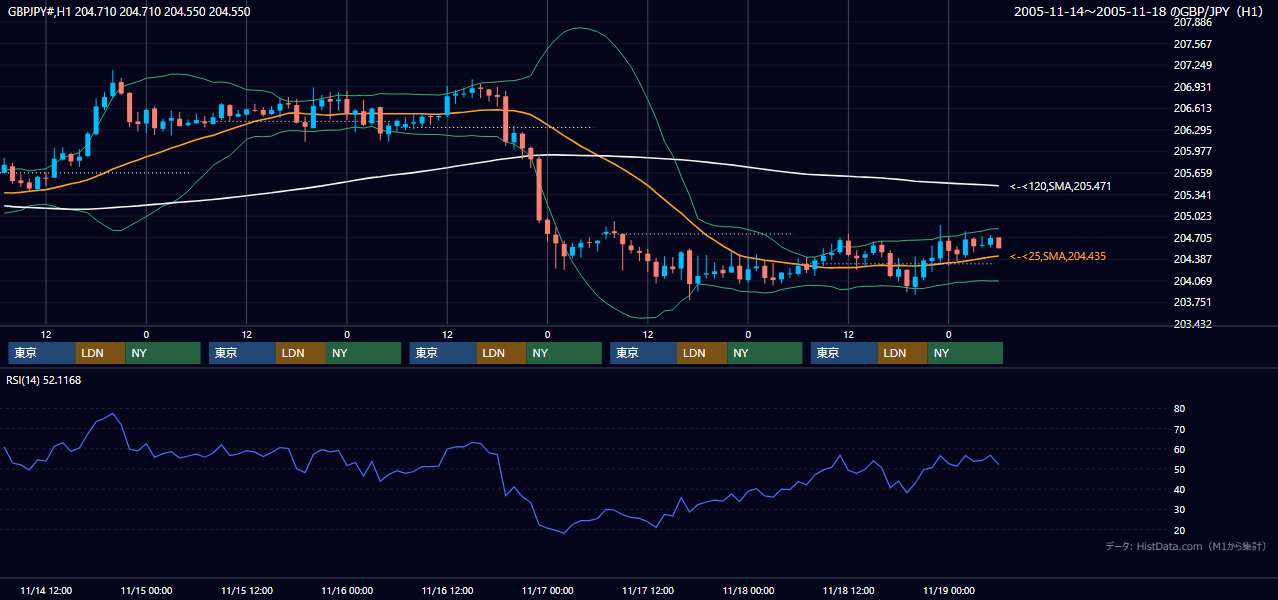Click the HistData.com data credit text
This screenshot has width=1278, height=600.
pyautogui.click(x=1186, y=546)
